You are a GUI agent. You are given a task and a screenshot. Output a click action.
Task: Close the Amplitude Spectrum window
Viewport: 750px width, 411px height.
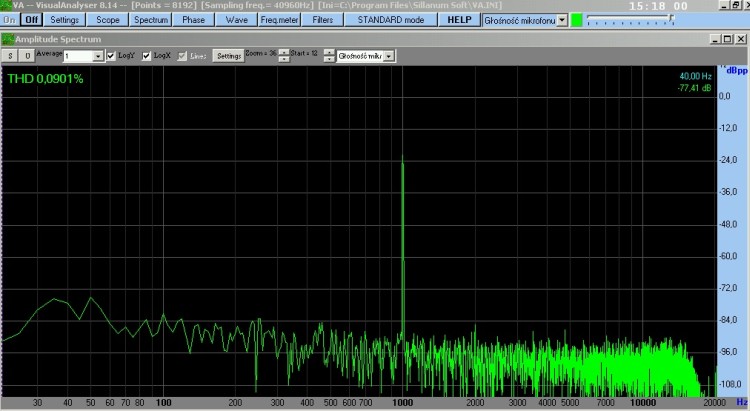click(740, 39)
